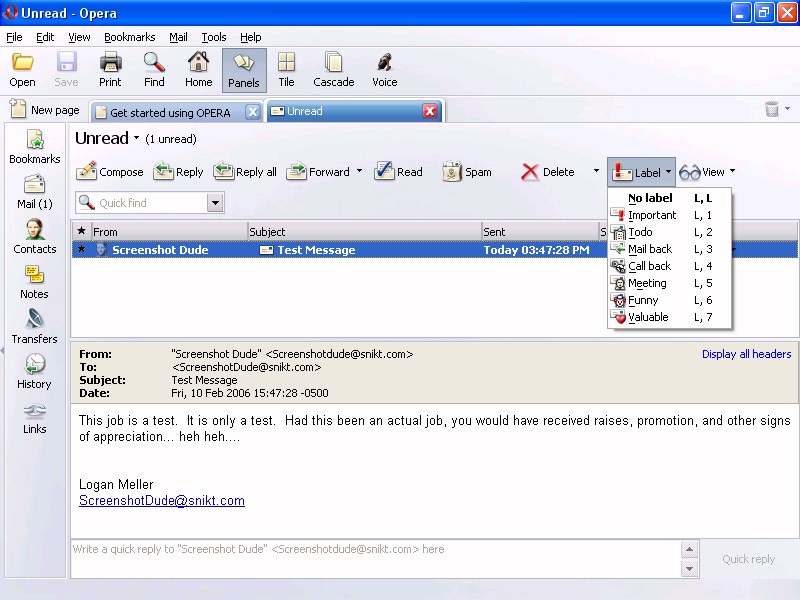
Task: Click the Voice toolbar icon
Action: [384, 70]
